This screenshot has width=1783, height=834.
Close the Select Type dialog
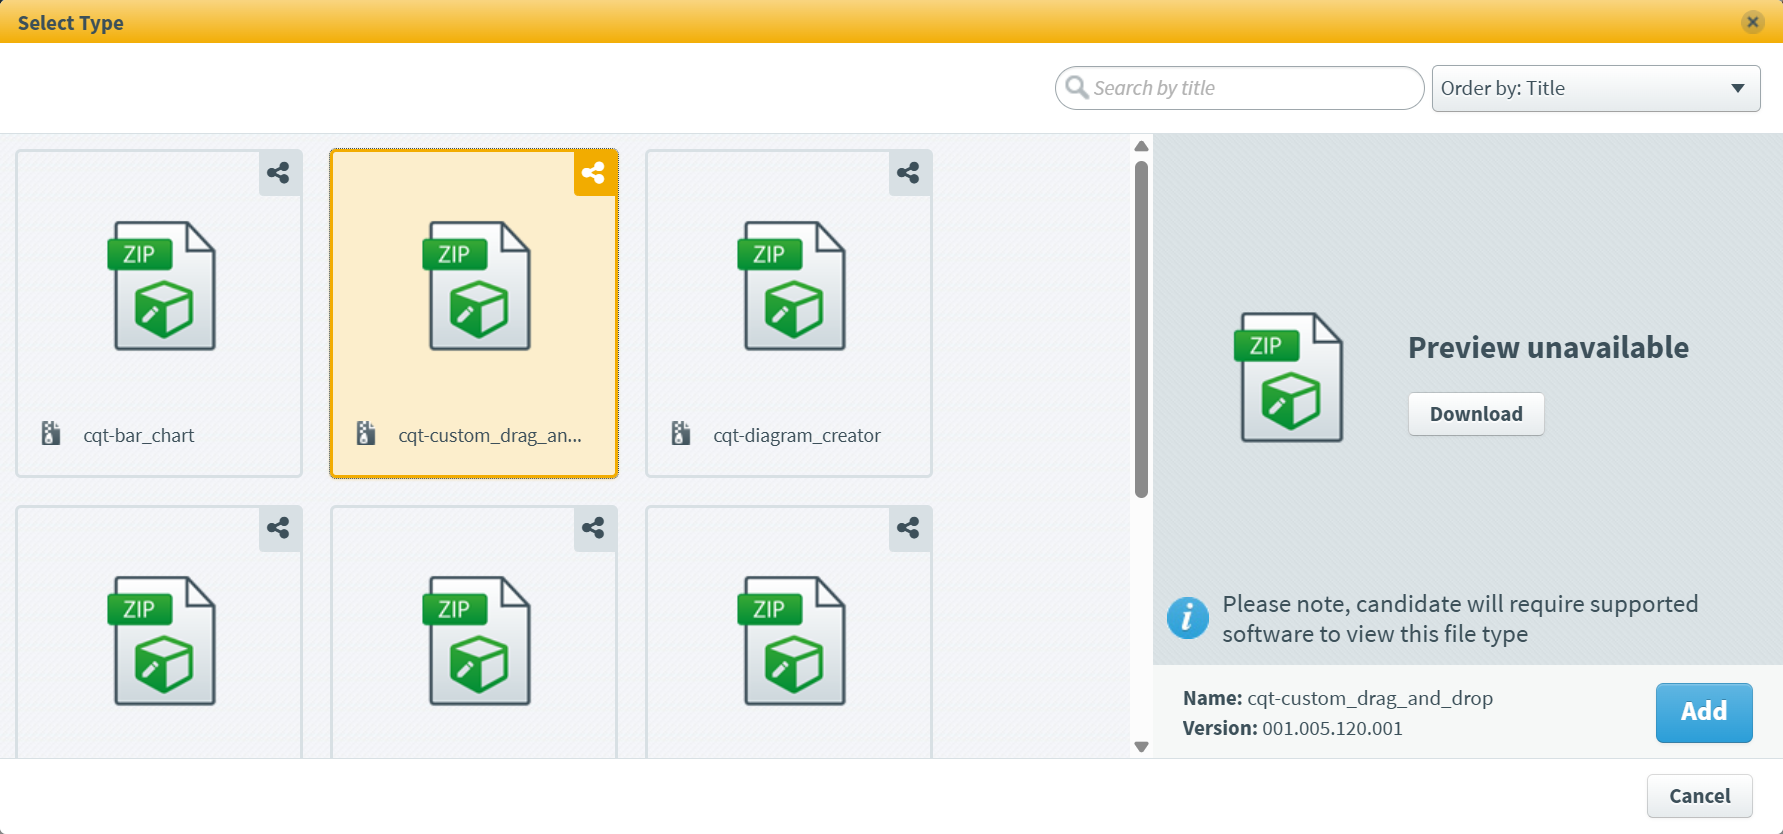1752,22
